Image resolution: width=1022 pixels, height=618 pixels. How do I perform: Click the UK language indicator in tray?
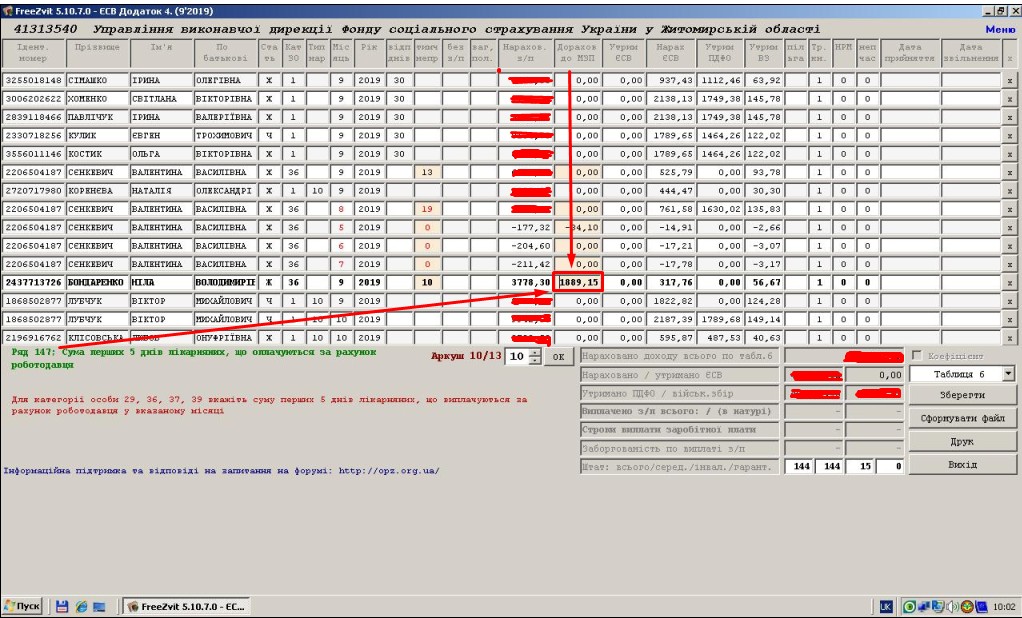click(886, 607)
